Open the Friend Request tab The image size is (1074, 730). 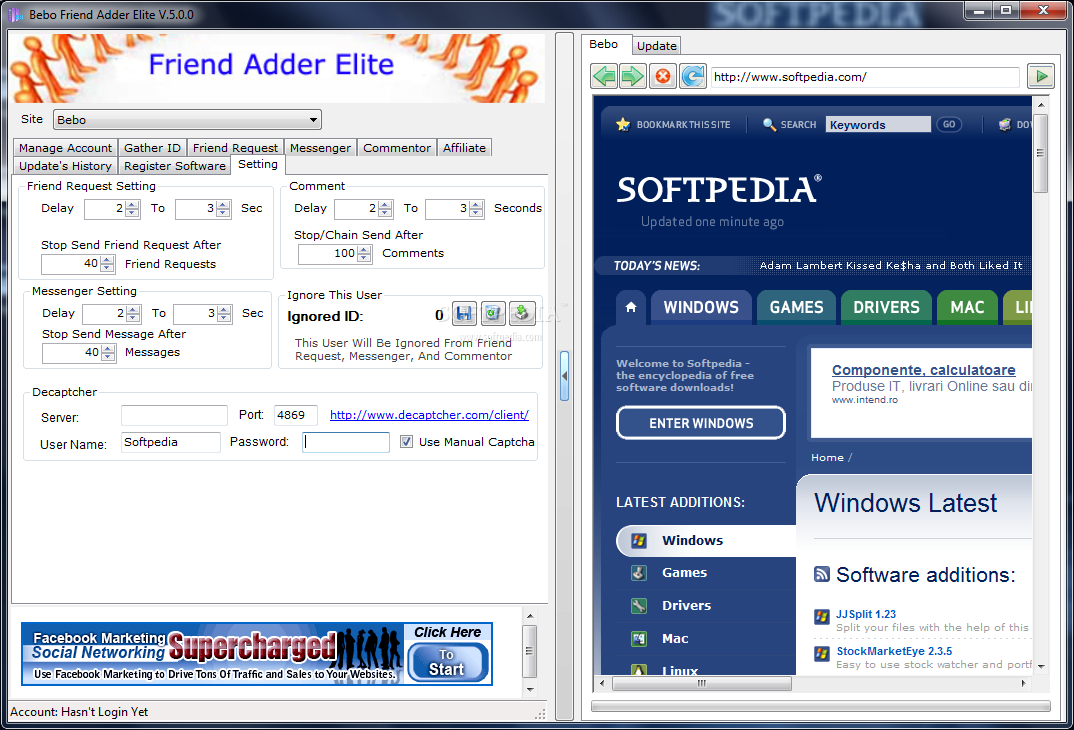[x=235, y=148]
